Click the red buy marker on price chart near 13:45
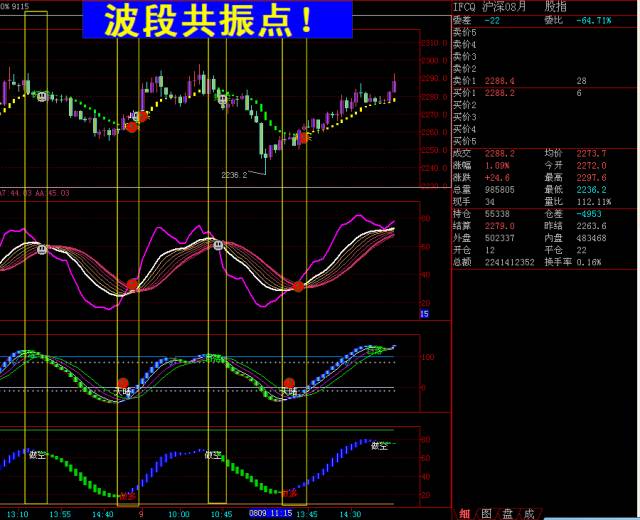The width and height of the screenshot is (640, 520). pos(304,137)
